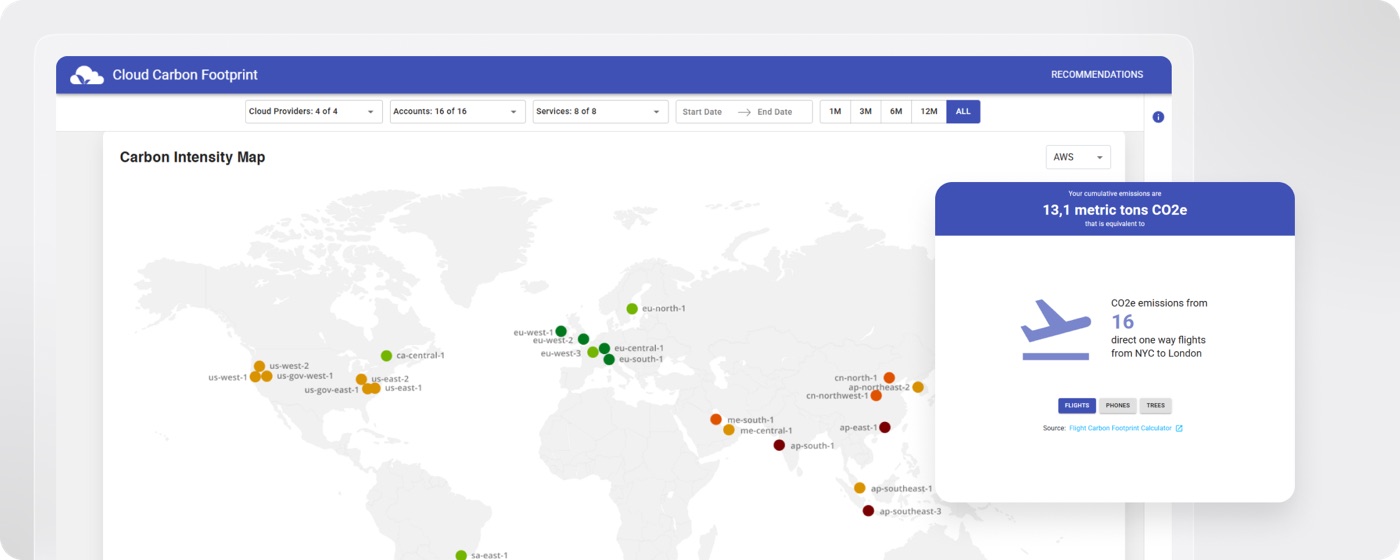Switch comparison to FLIGHTS
Viewport: 1400px width, 560px height.
click(1077, 406)
